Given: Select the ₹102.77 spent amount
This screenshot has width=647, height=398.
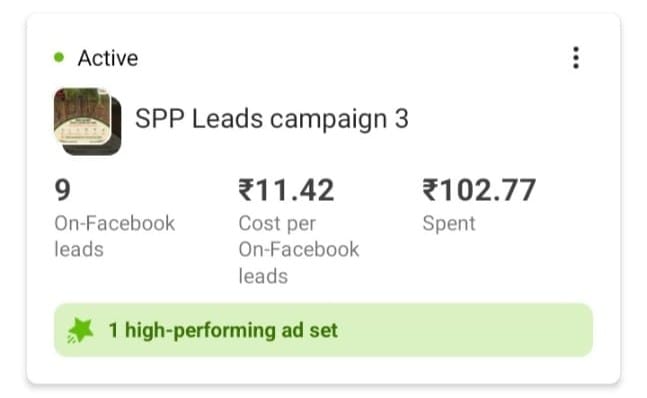Looking at the screenshot, I should (479, 190).
